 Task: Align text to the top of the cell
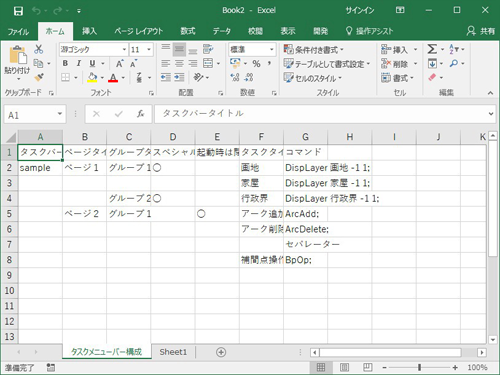[x=166, y=49]
